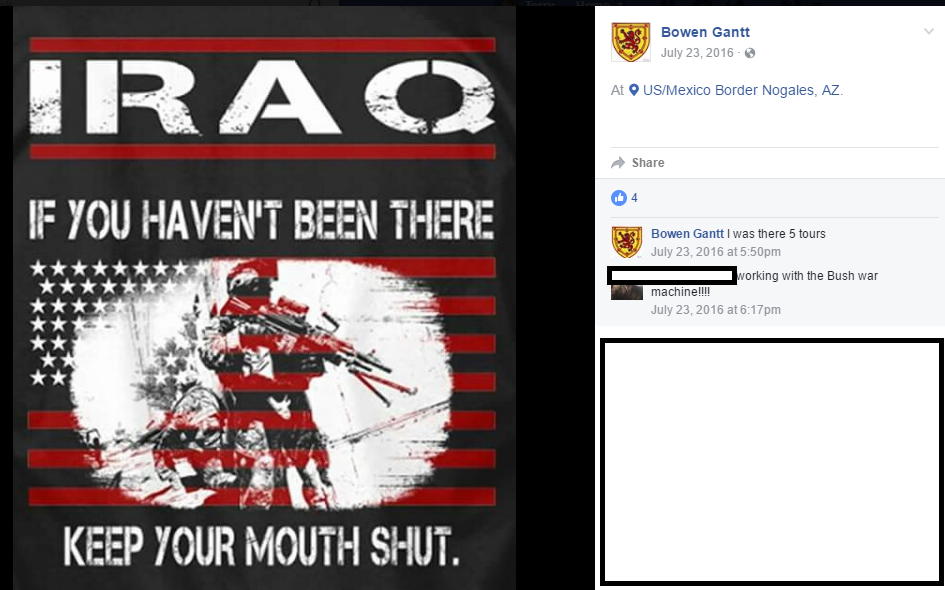Viewport: 945px width, 590px height.
Task: Open the post options chevron menu
Action: click(x=928, y=32)
